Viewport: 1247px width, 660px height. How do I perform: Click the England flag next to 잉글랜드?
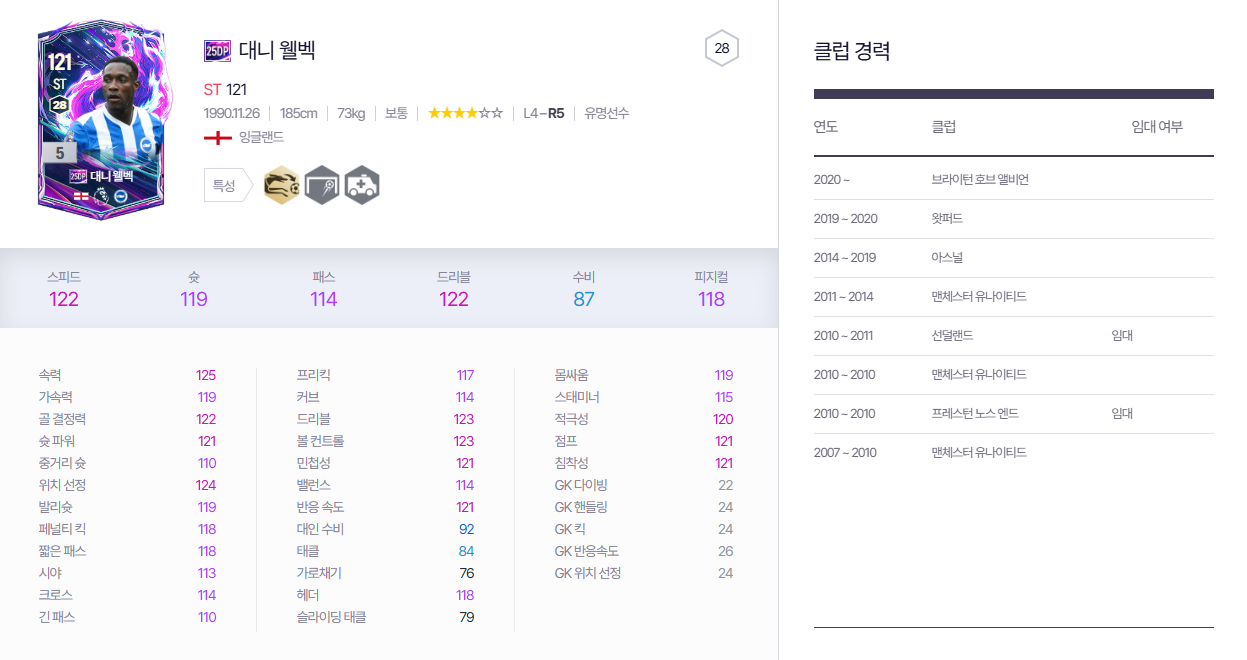tap(217, 137)
